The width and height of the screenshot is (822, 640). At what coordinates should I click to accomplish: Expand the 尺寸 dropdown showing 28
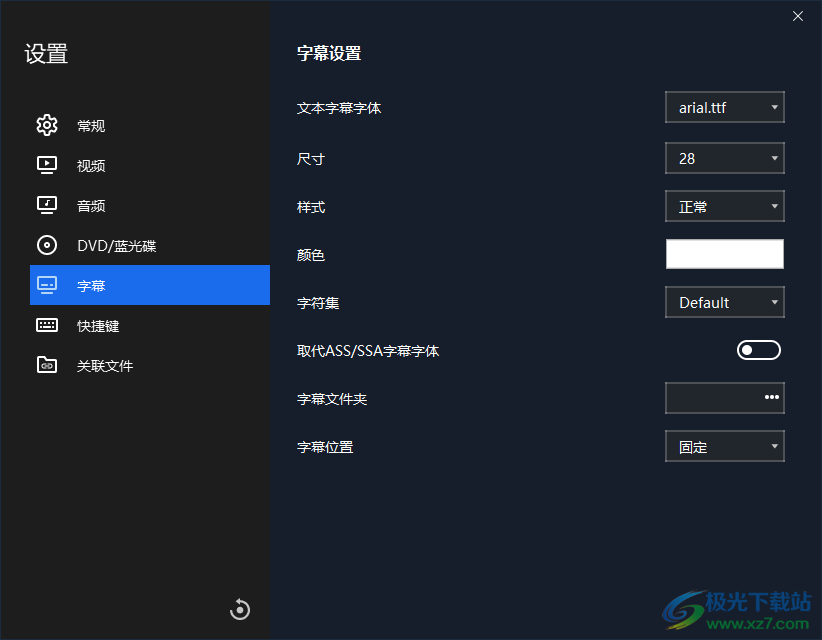pos(724,158)
